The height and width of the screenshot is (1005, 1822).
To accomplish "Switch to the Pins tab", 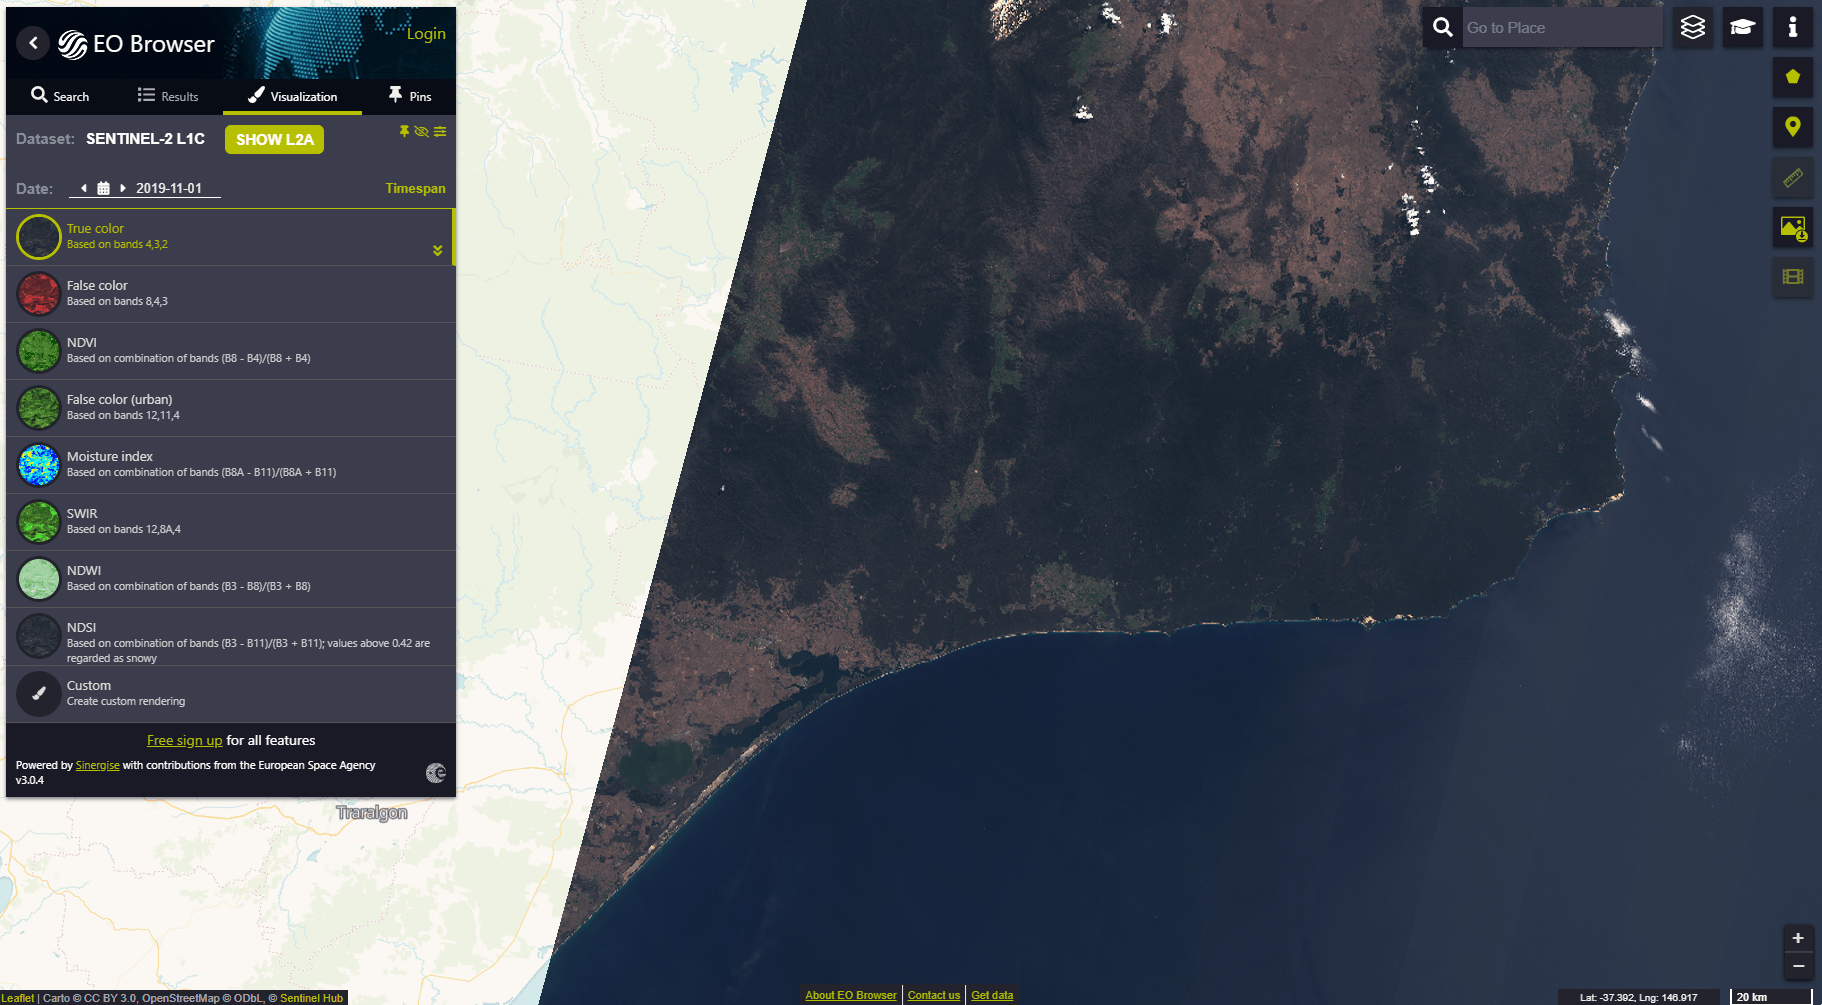I will coord(410,96).
